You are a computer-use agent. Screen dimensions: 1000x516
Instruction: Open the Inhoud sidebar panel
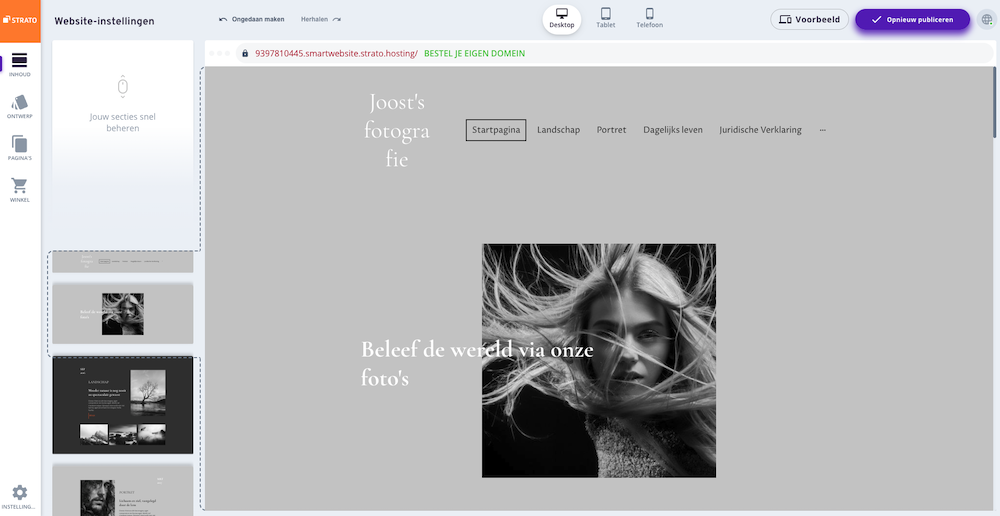20,64
